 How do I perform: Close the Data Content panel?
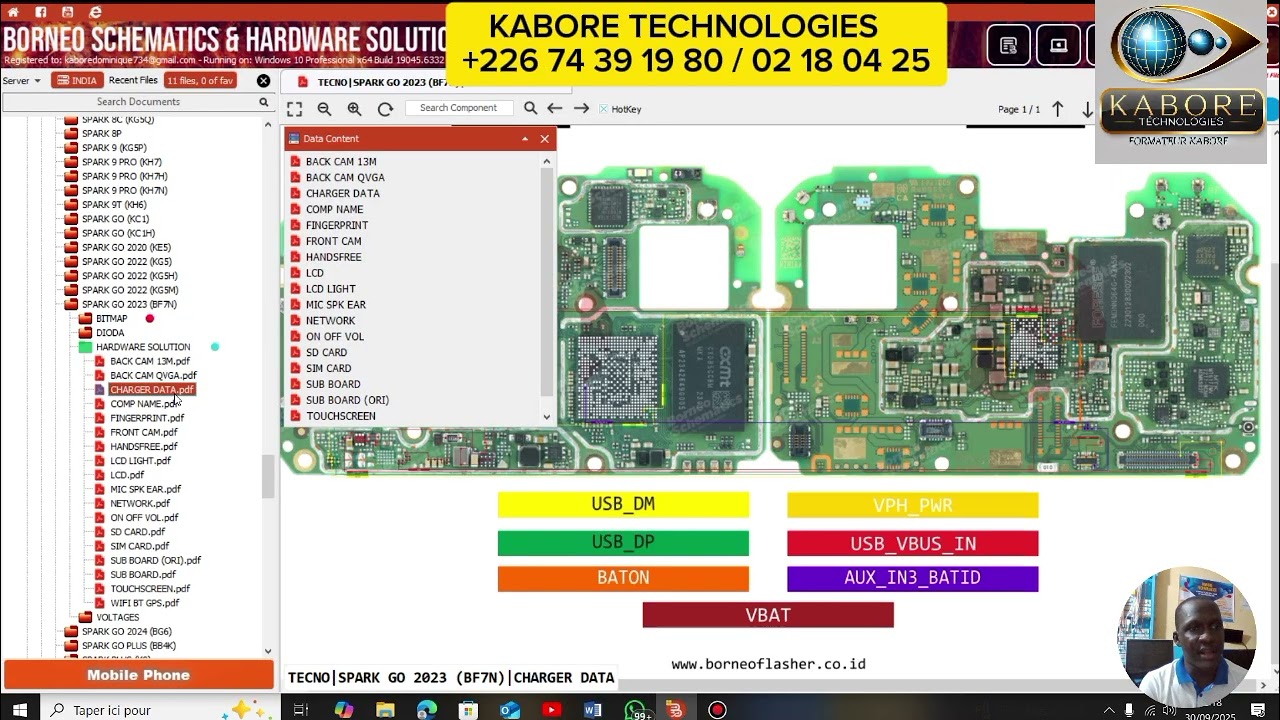pos(544,139)
